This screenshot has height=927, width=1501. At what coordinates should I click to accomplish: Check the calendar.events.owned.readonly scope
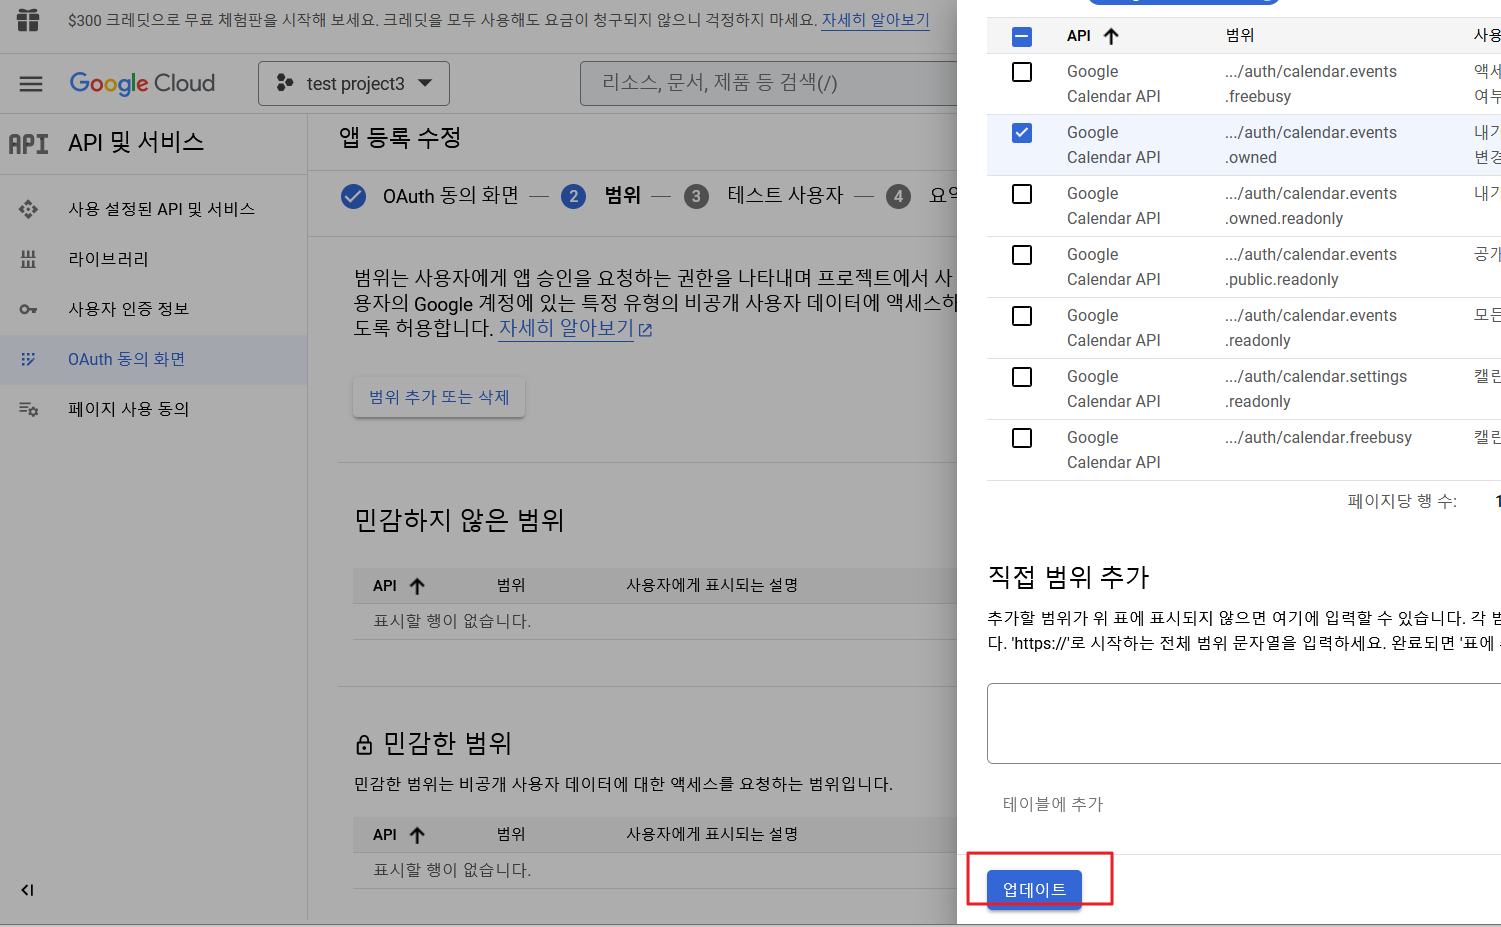click(x=1022, y=194)
